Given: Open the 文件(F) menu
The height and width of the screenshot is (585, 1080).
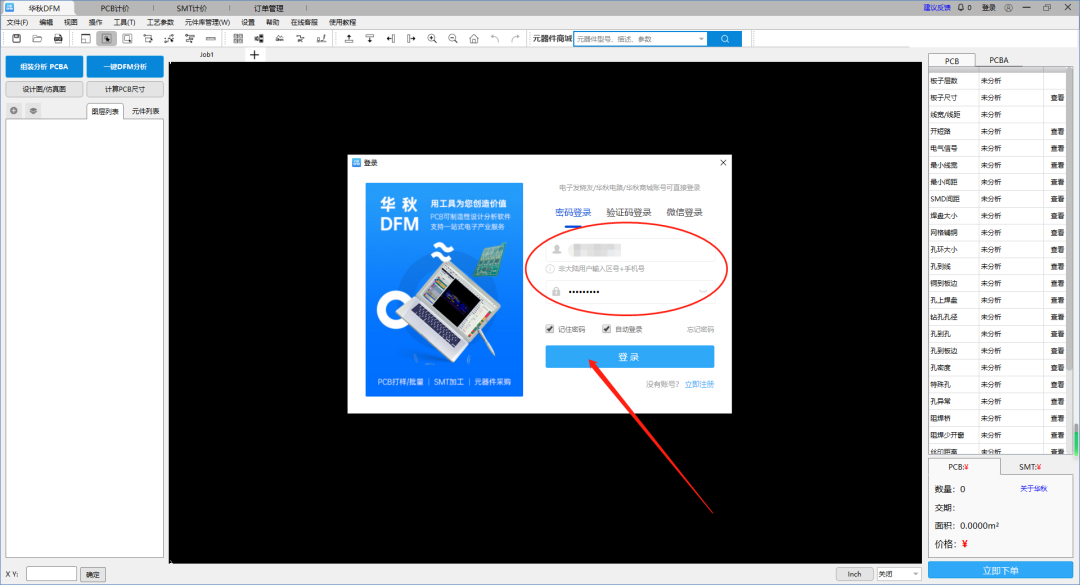Looking at the screenshot, I should [x=17, y=22].
